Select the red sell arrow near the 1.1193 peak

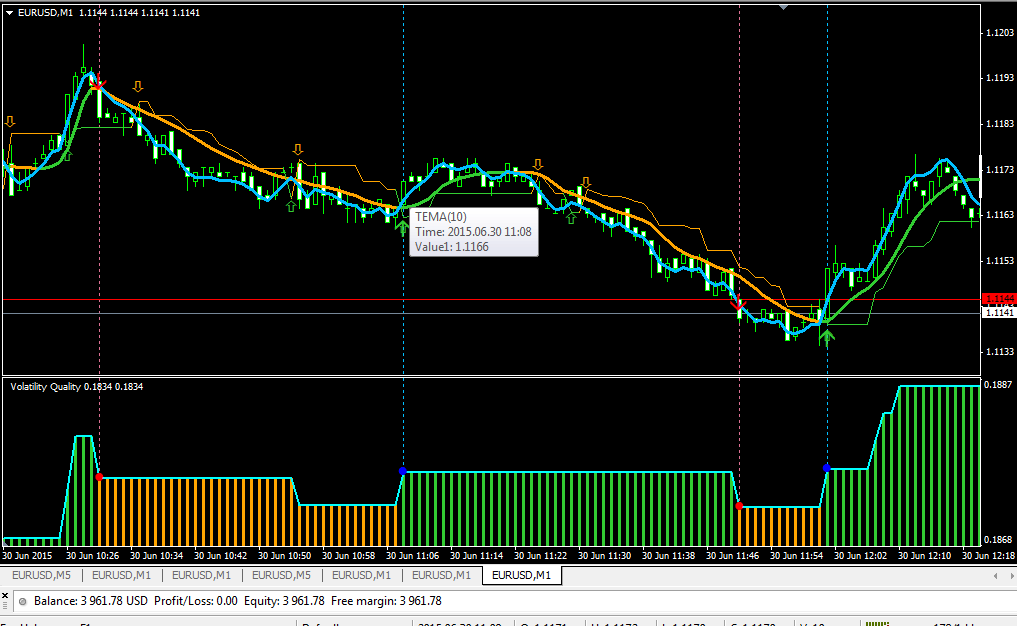[97, 84]
